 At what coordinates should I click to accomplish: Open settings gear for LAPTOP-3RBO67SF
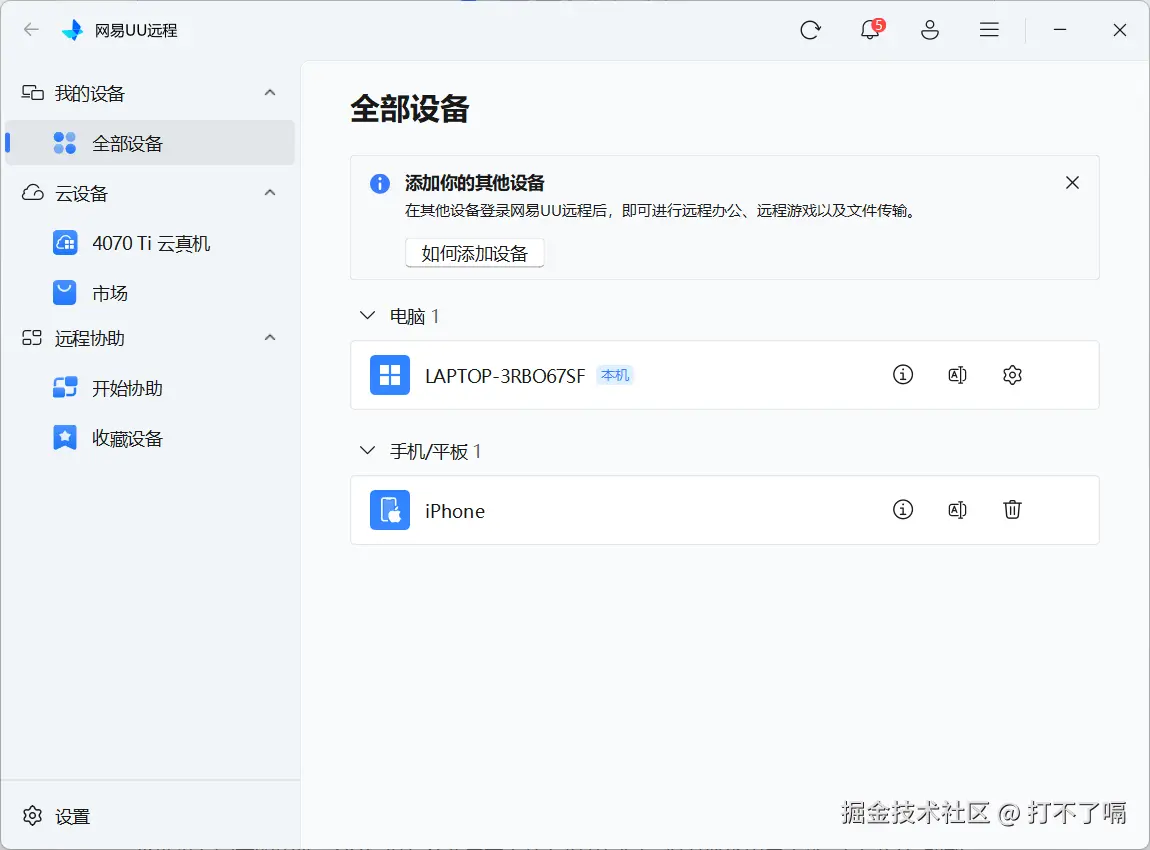pos(1012,375)
